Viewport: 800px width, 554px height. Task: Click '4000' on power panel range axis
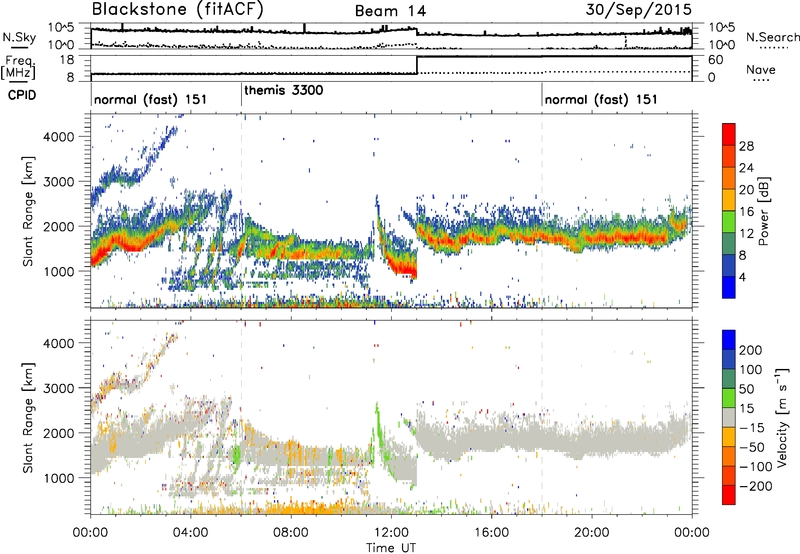[x=58, y=137]
